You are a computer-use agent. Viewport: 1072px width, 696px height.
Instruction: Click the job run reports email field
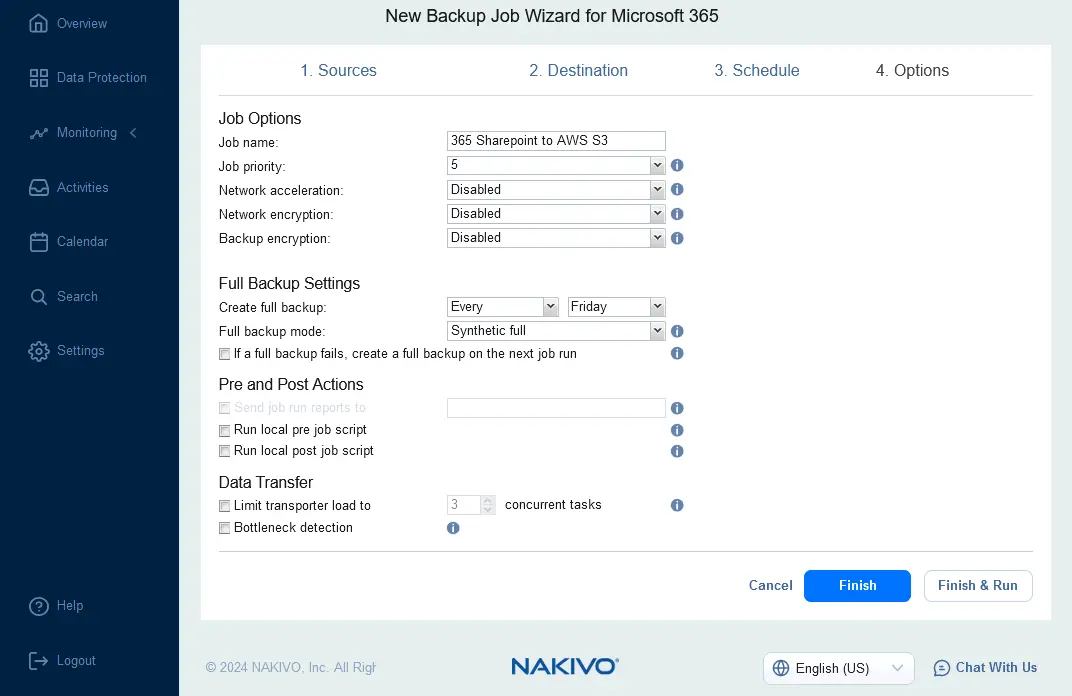coord(556,408)
